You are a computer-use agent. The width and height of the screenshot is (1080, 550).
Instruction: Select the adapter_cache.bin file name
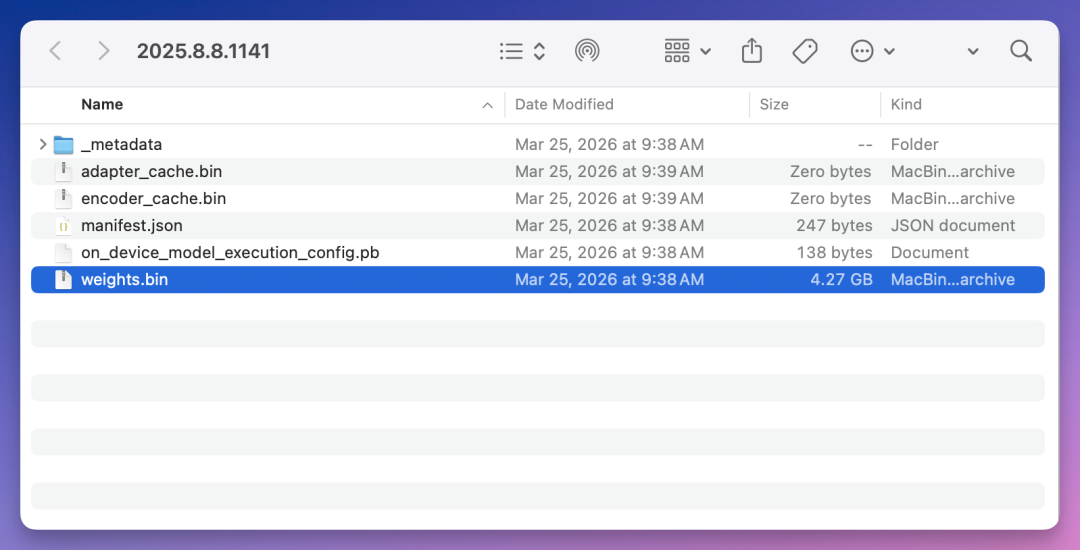click(x=152, y=171)
